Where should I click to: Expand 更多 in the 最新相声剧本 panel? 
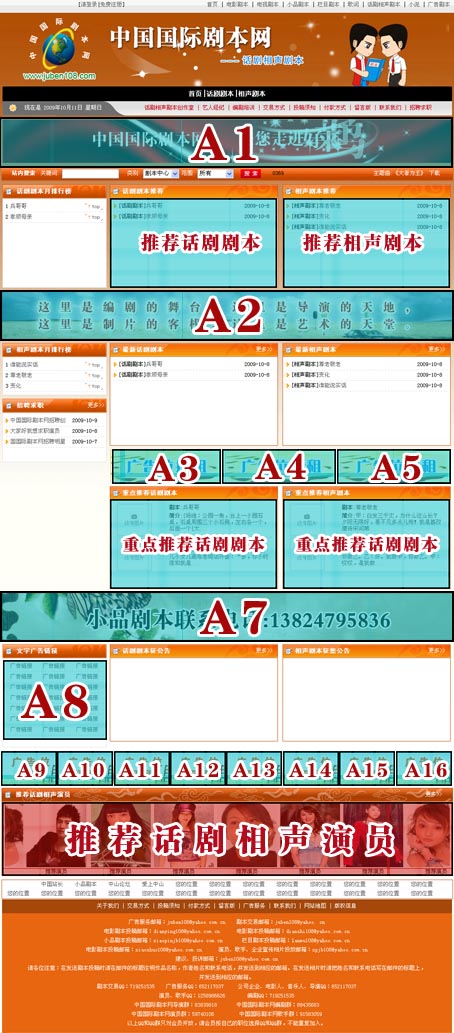(437, 349)
